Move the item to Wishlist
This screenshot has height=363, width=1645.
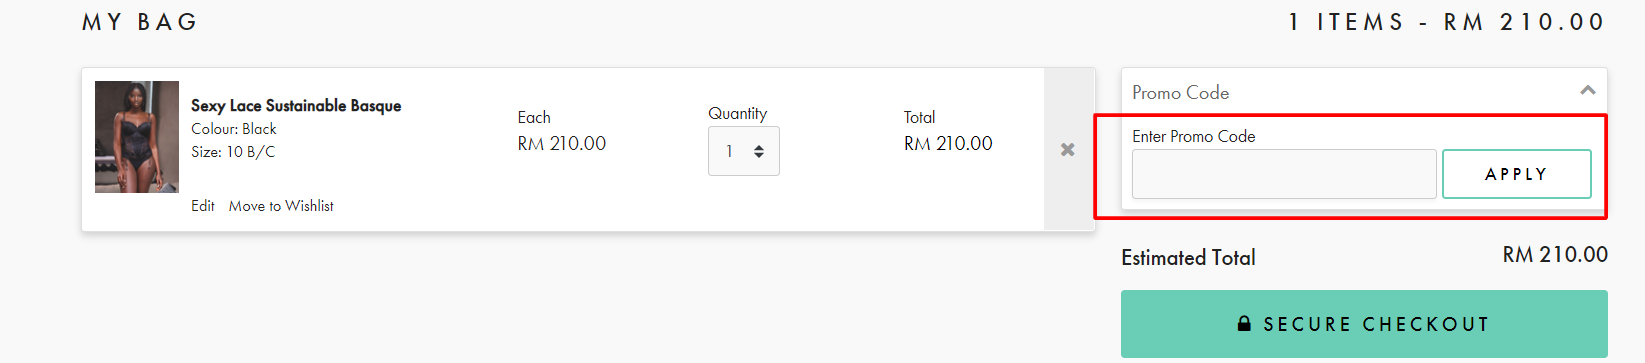click(281, 205)
